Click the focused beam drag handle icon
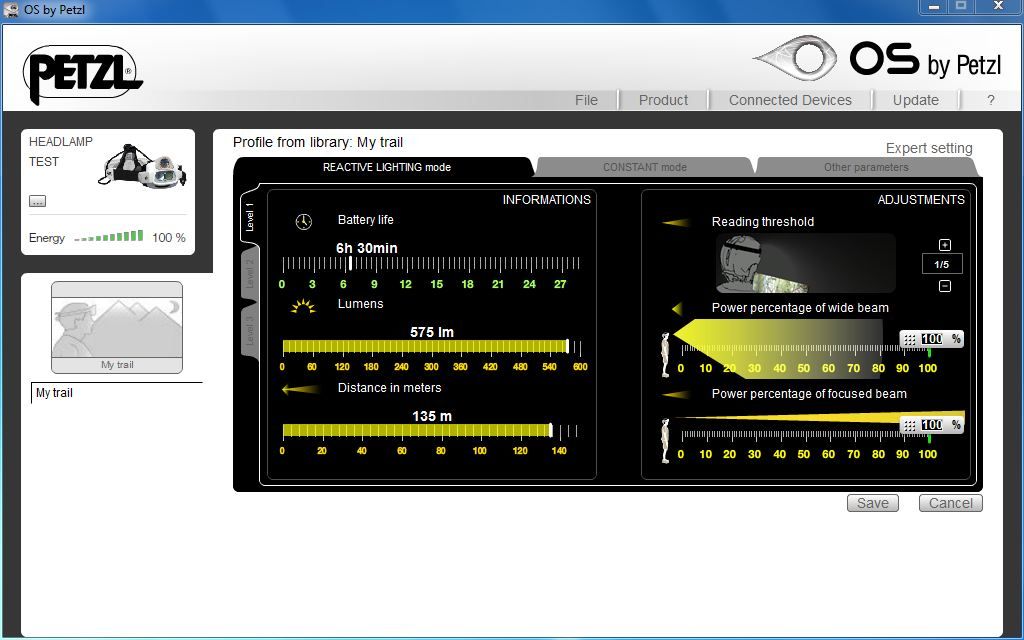1024x640 pixels. pyautogui.click(x=910, y=426)
